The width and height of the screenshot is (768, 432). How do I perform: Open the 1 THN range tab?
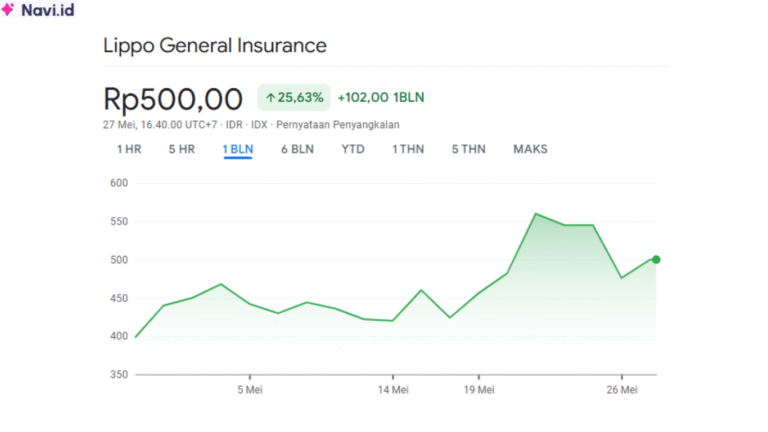point(408,149)
